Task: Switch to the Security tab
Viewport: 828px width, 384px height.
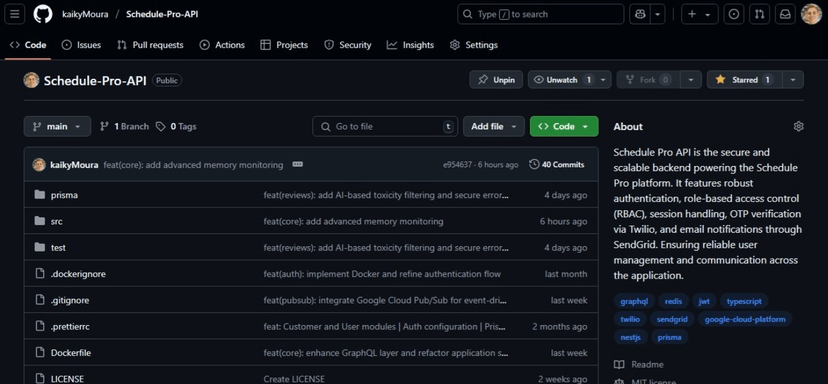Action: click(x=347, y=45)
